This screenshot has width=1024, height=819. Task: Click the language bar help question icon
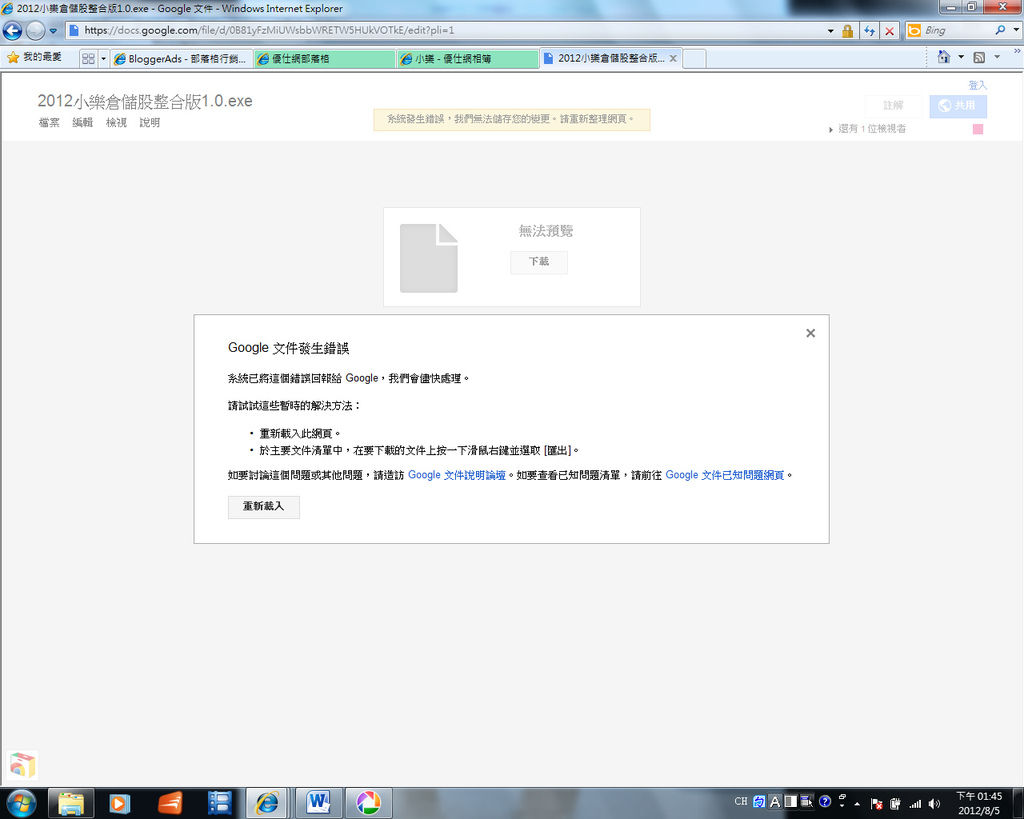[825, 801]
